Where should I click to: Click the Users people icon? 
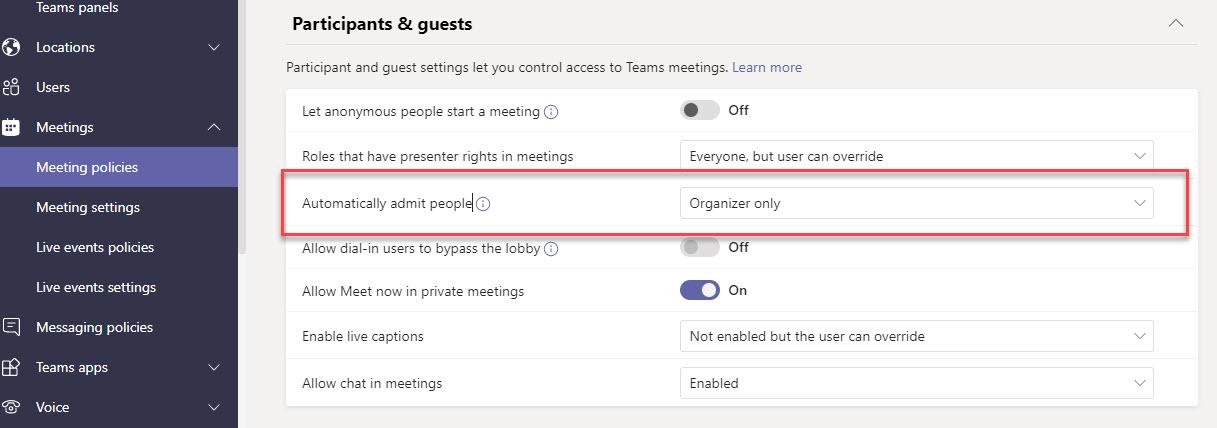[x=12, y=87]
